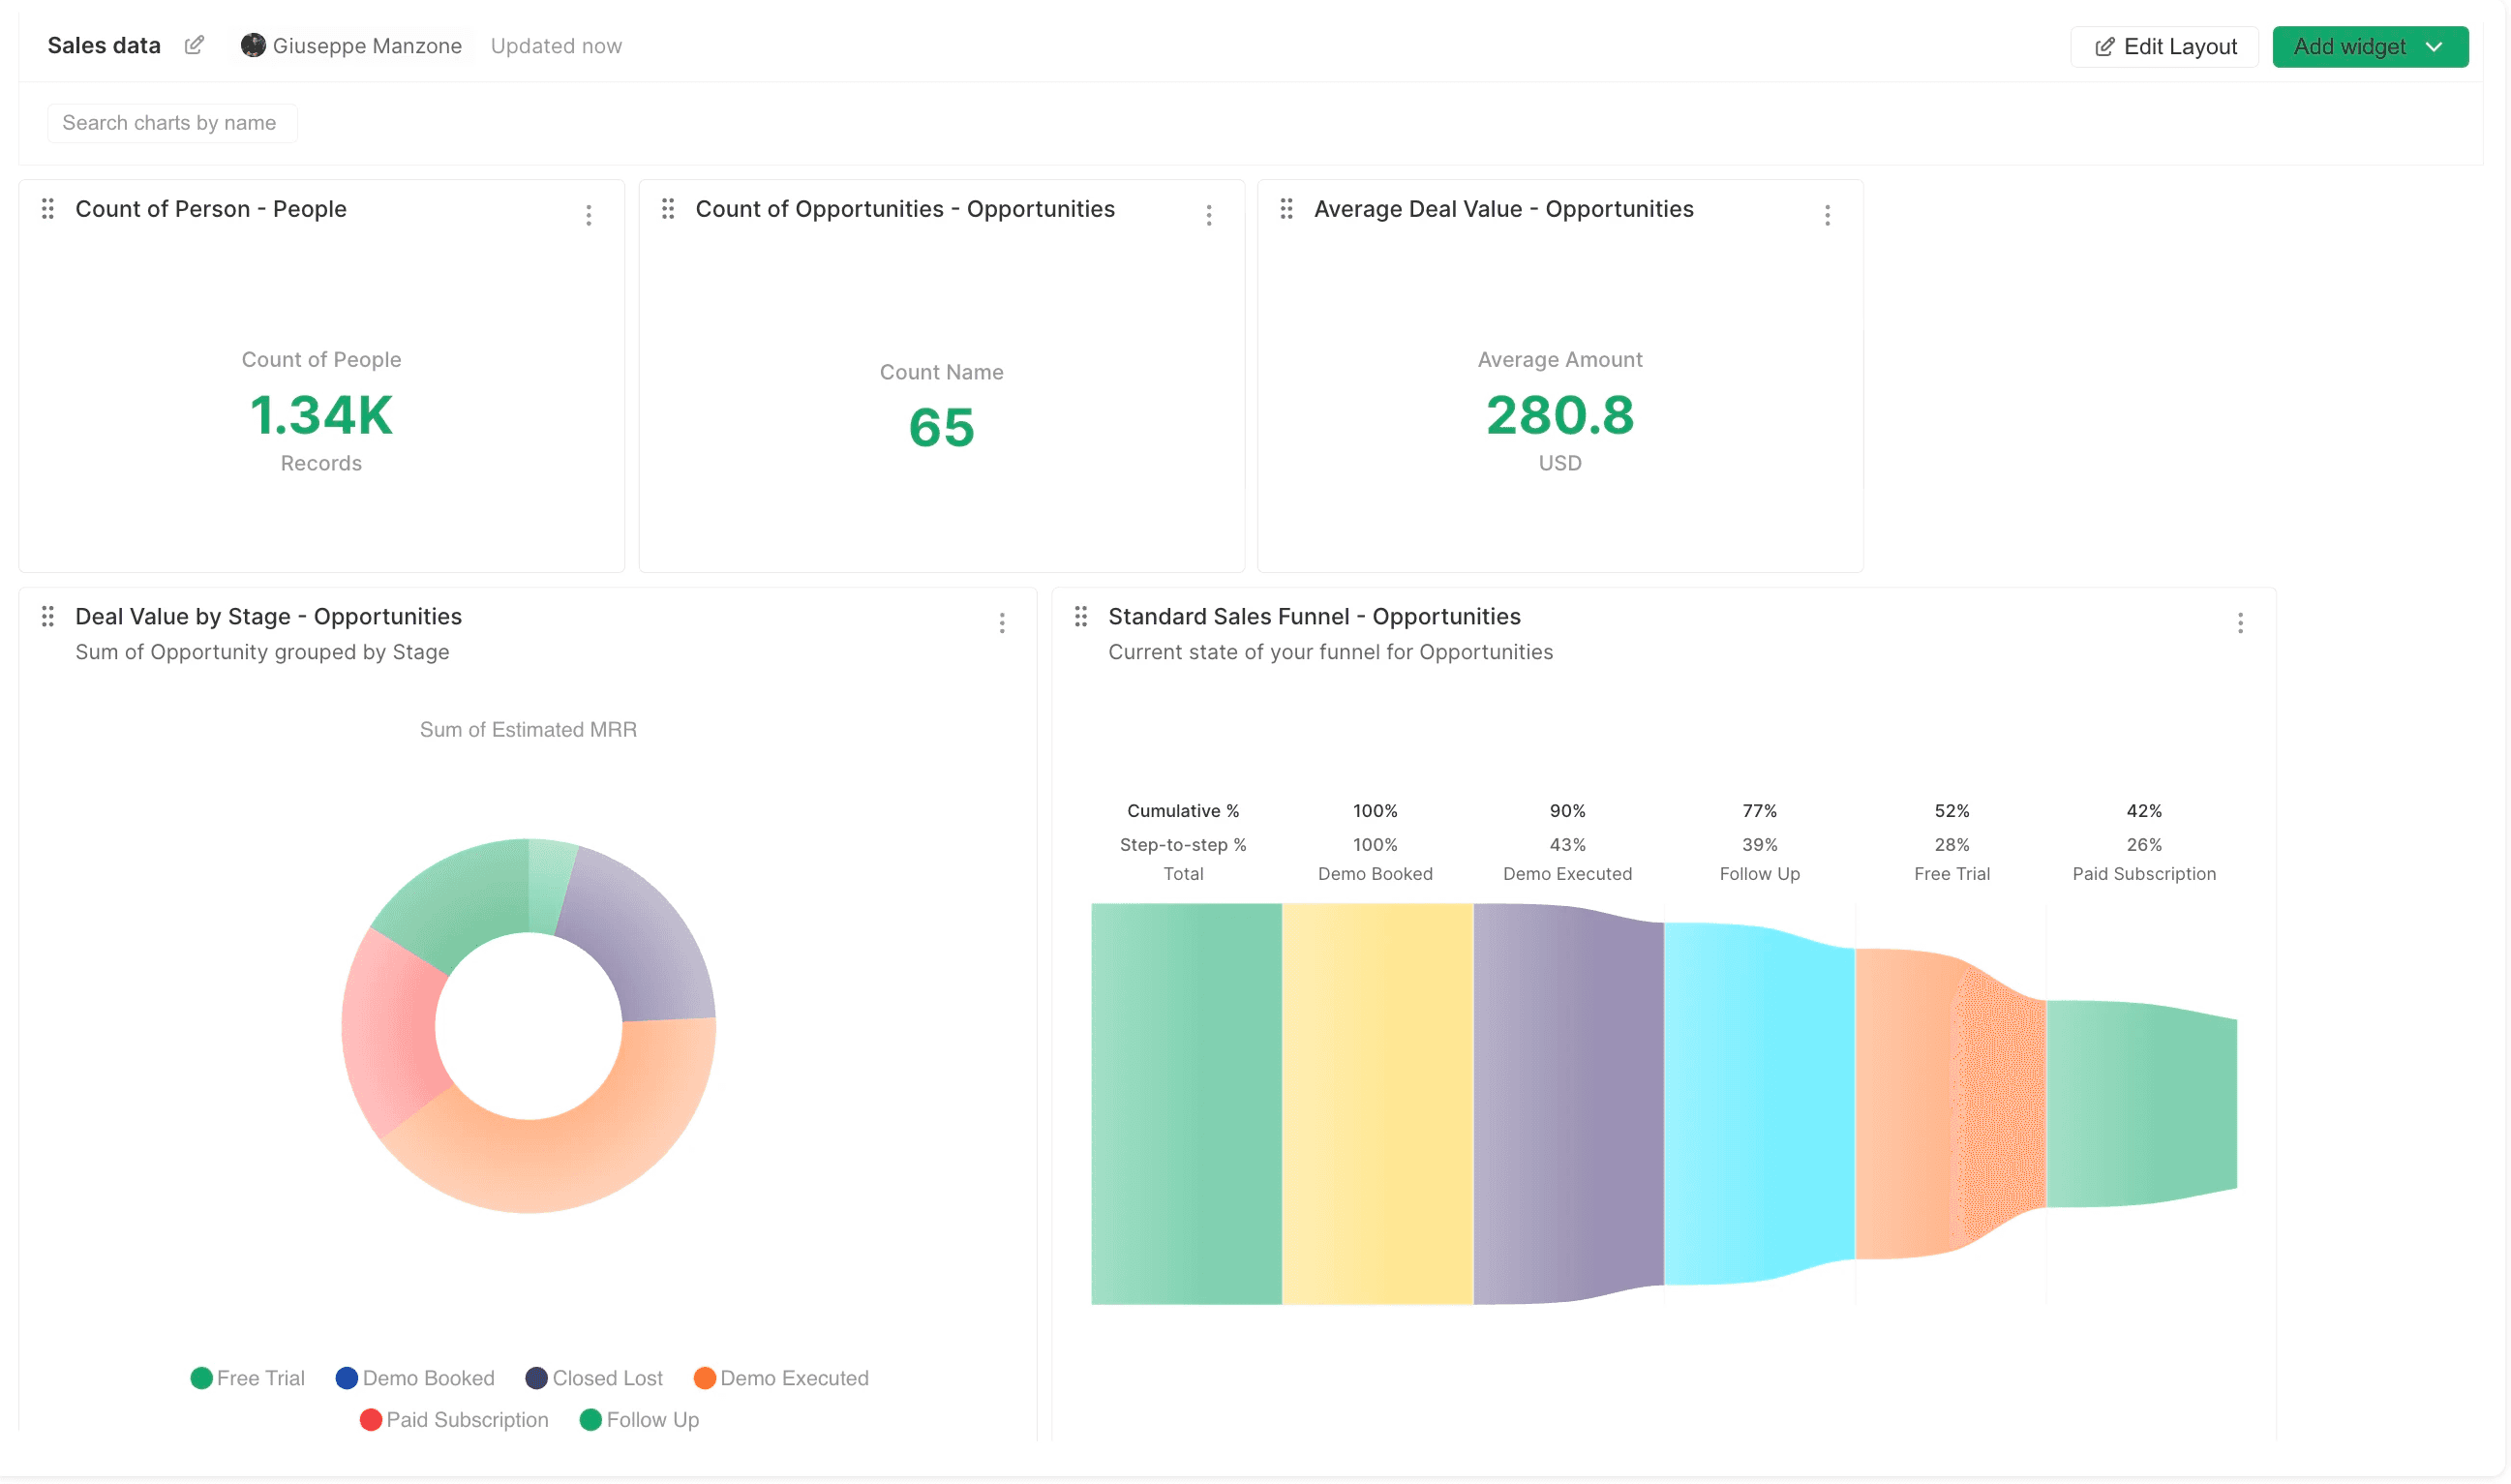
Task: Open the Deal Value by Stage widget menu
Action: click(x=1002, y=622)
